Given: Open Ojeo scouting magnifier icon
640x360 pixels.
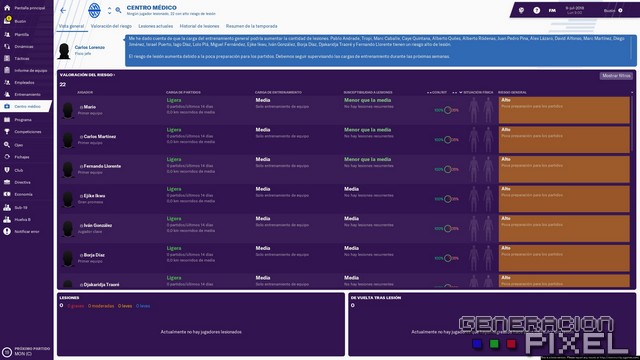Looking at the screenshot, I should click(x=7, y=145).
